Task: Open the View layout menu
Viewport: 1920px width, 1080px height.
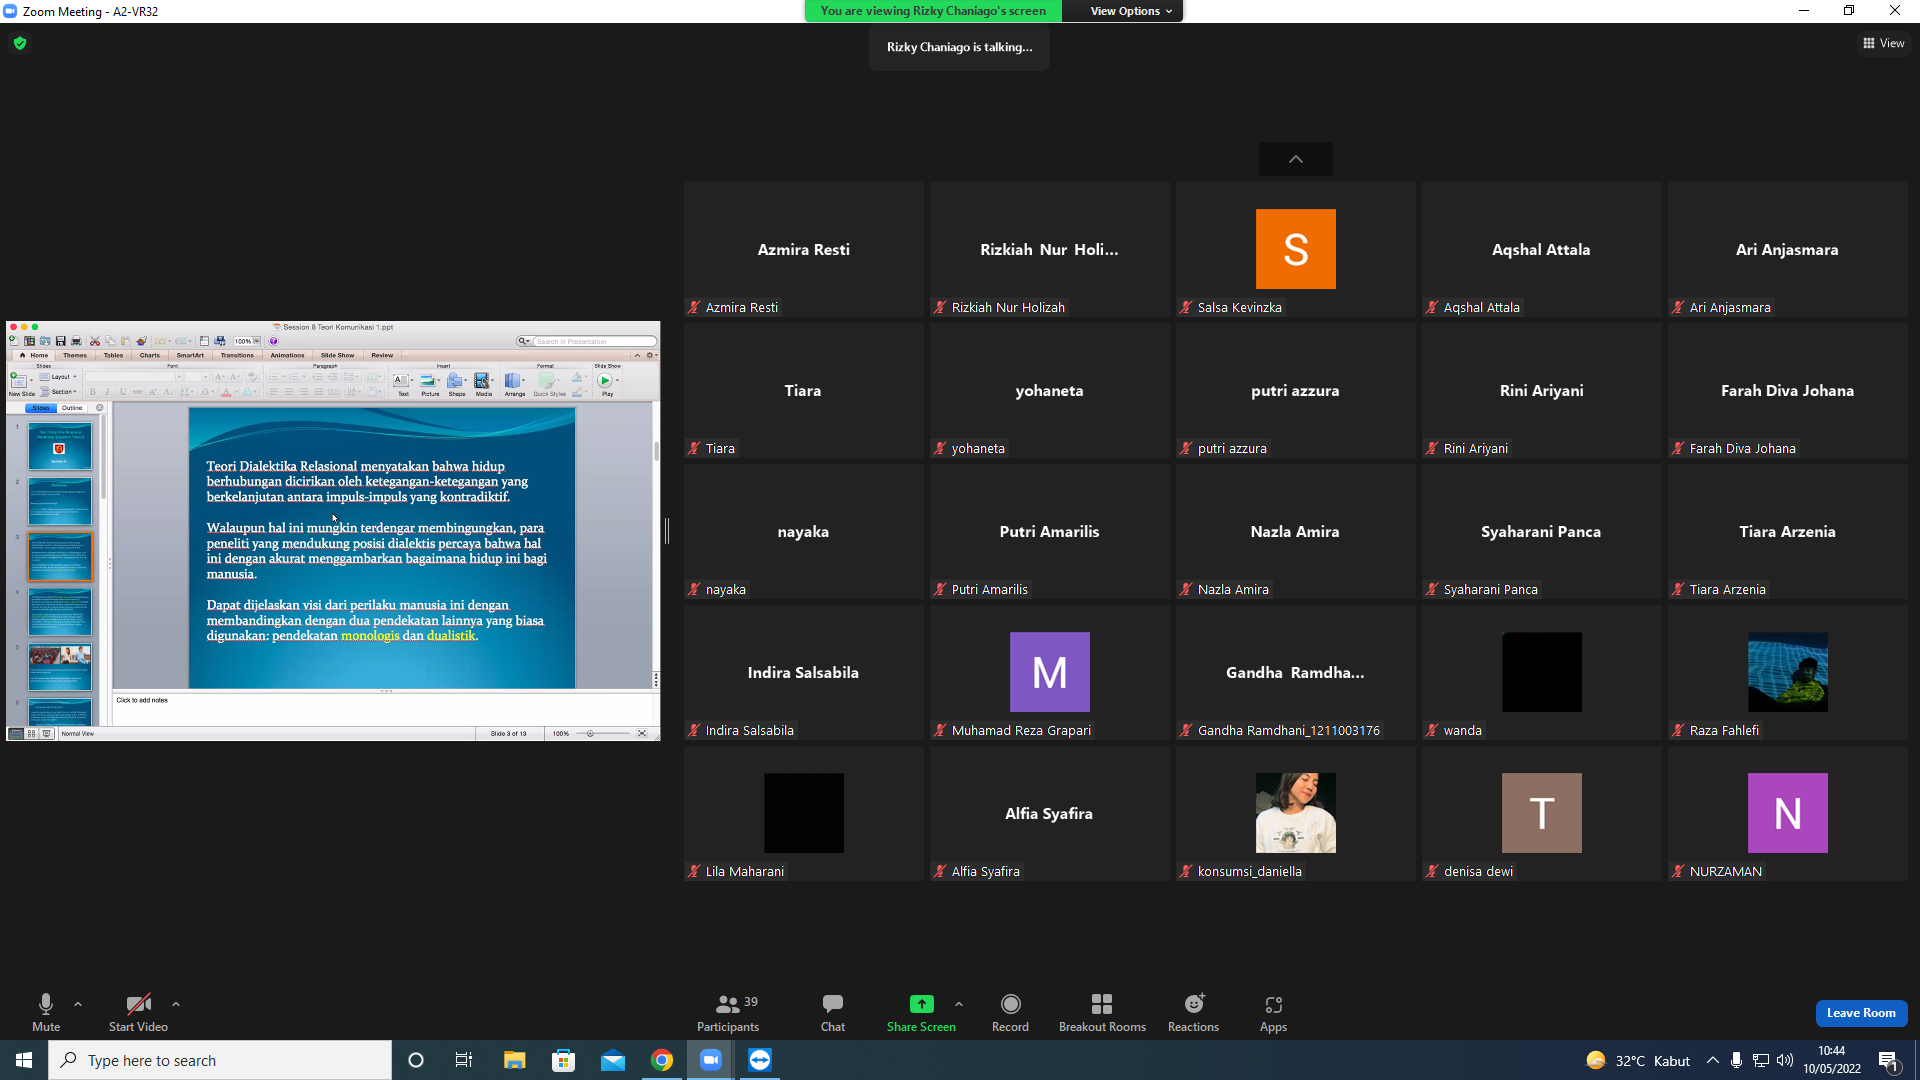Action: coord(1884,43)
